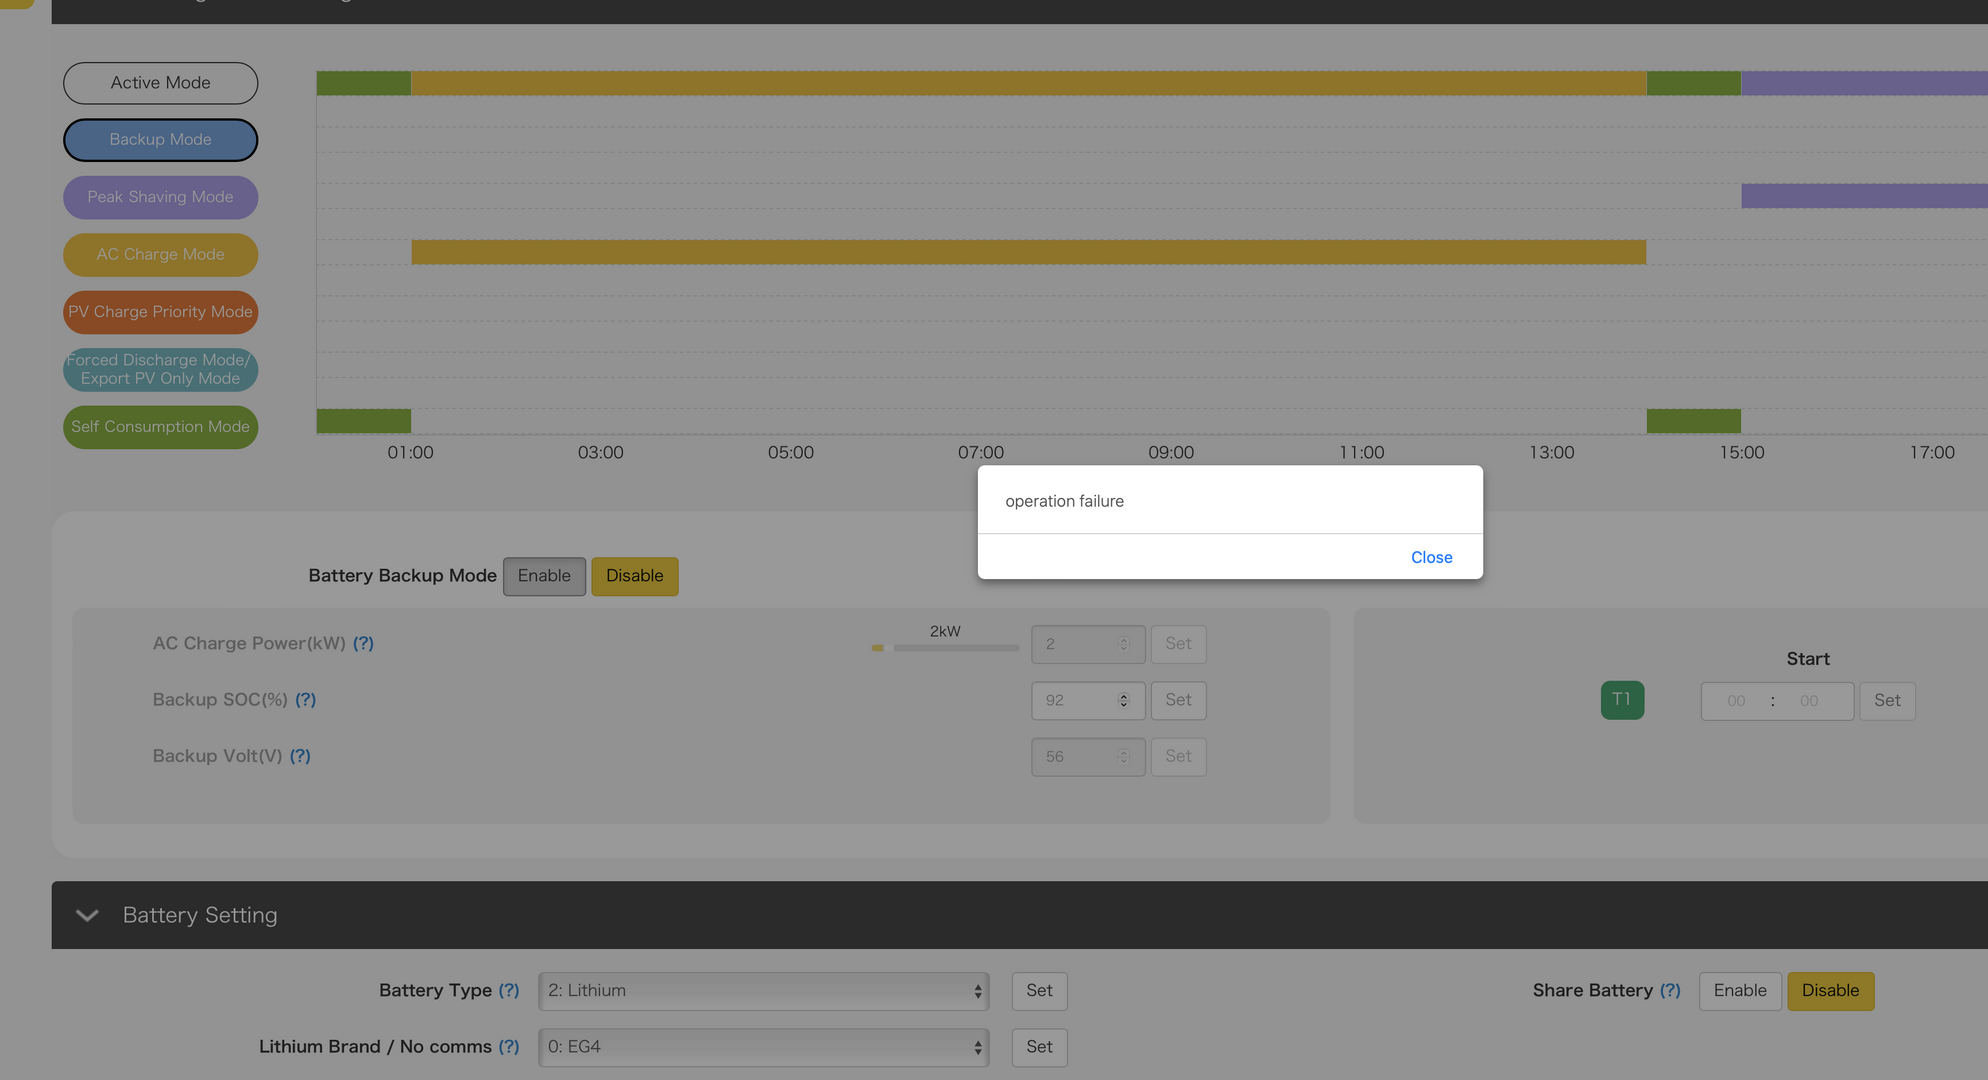Click the Backup SOC stepper arrows

(x=1123, y=700)
